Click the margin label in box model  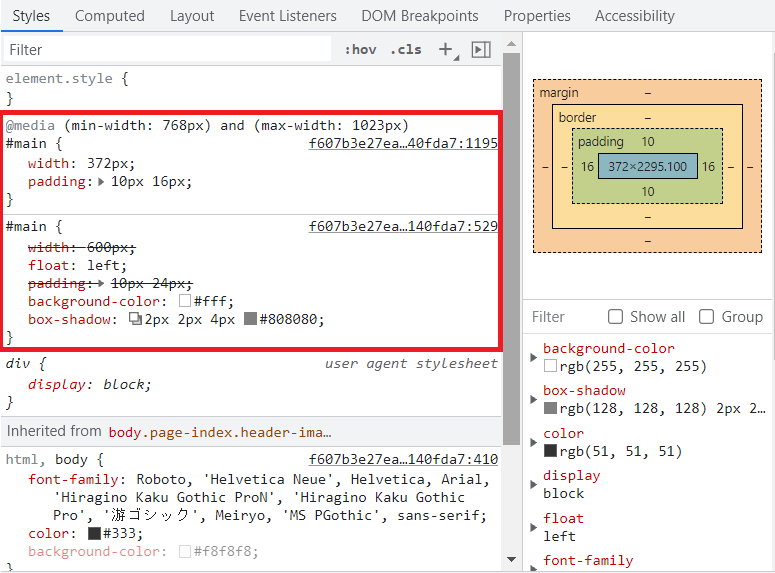click(559, 93)
